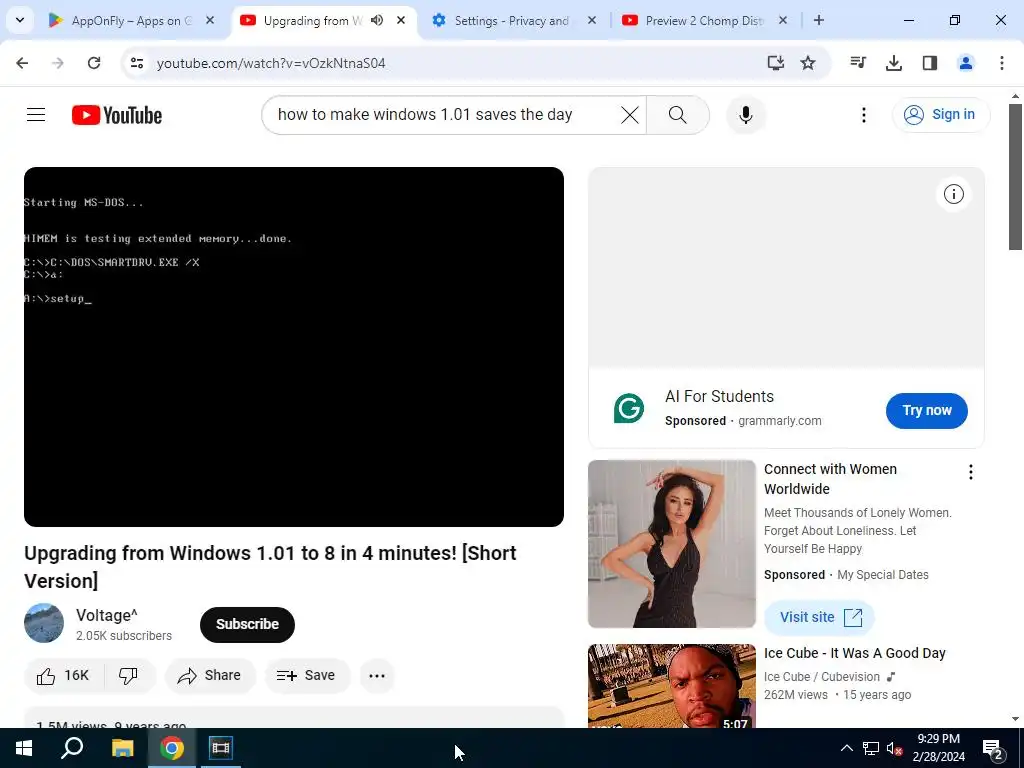1024x768 pixels.
Task: Open the Voltage^ channel name link
Action: click(106, 615)
